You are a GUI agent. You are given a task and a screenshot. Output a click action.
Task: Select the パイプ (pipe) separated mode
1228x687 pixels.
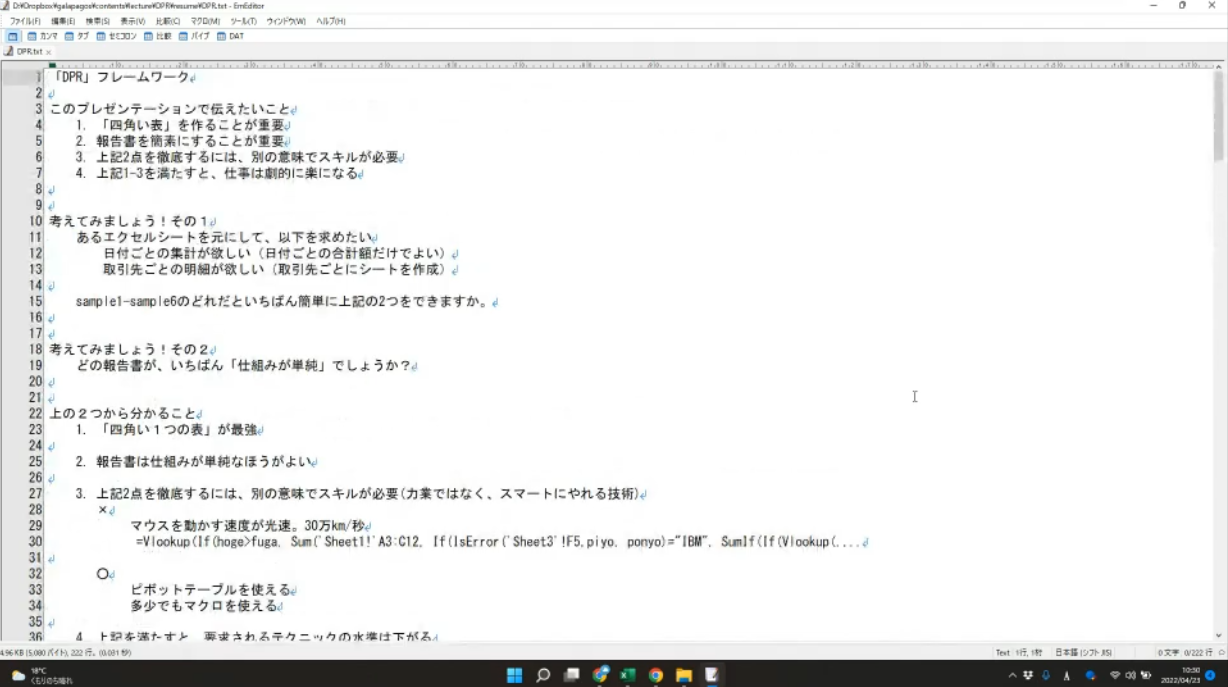(194, 36)
